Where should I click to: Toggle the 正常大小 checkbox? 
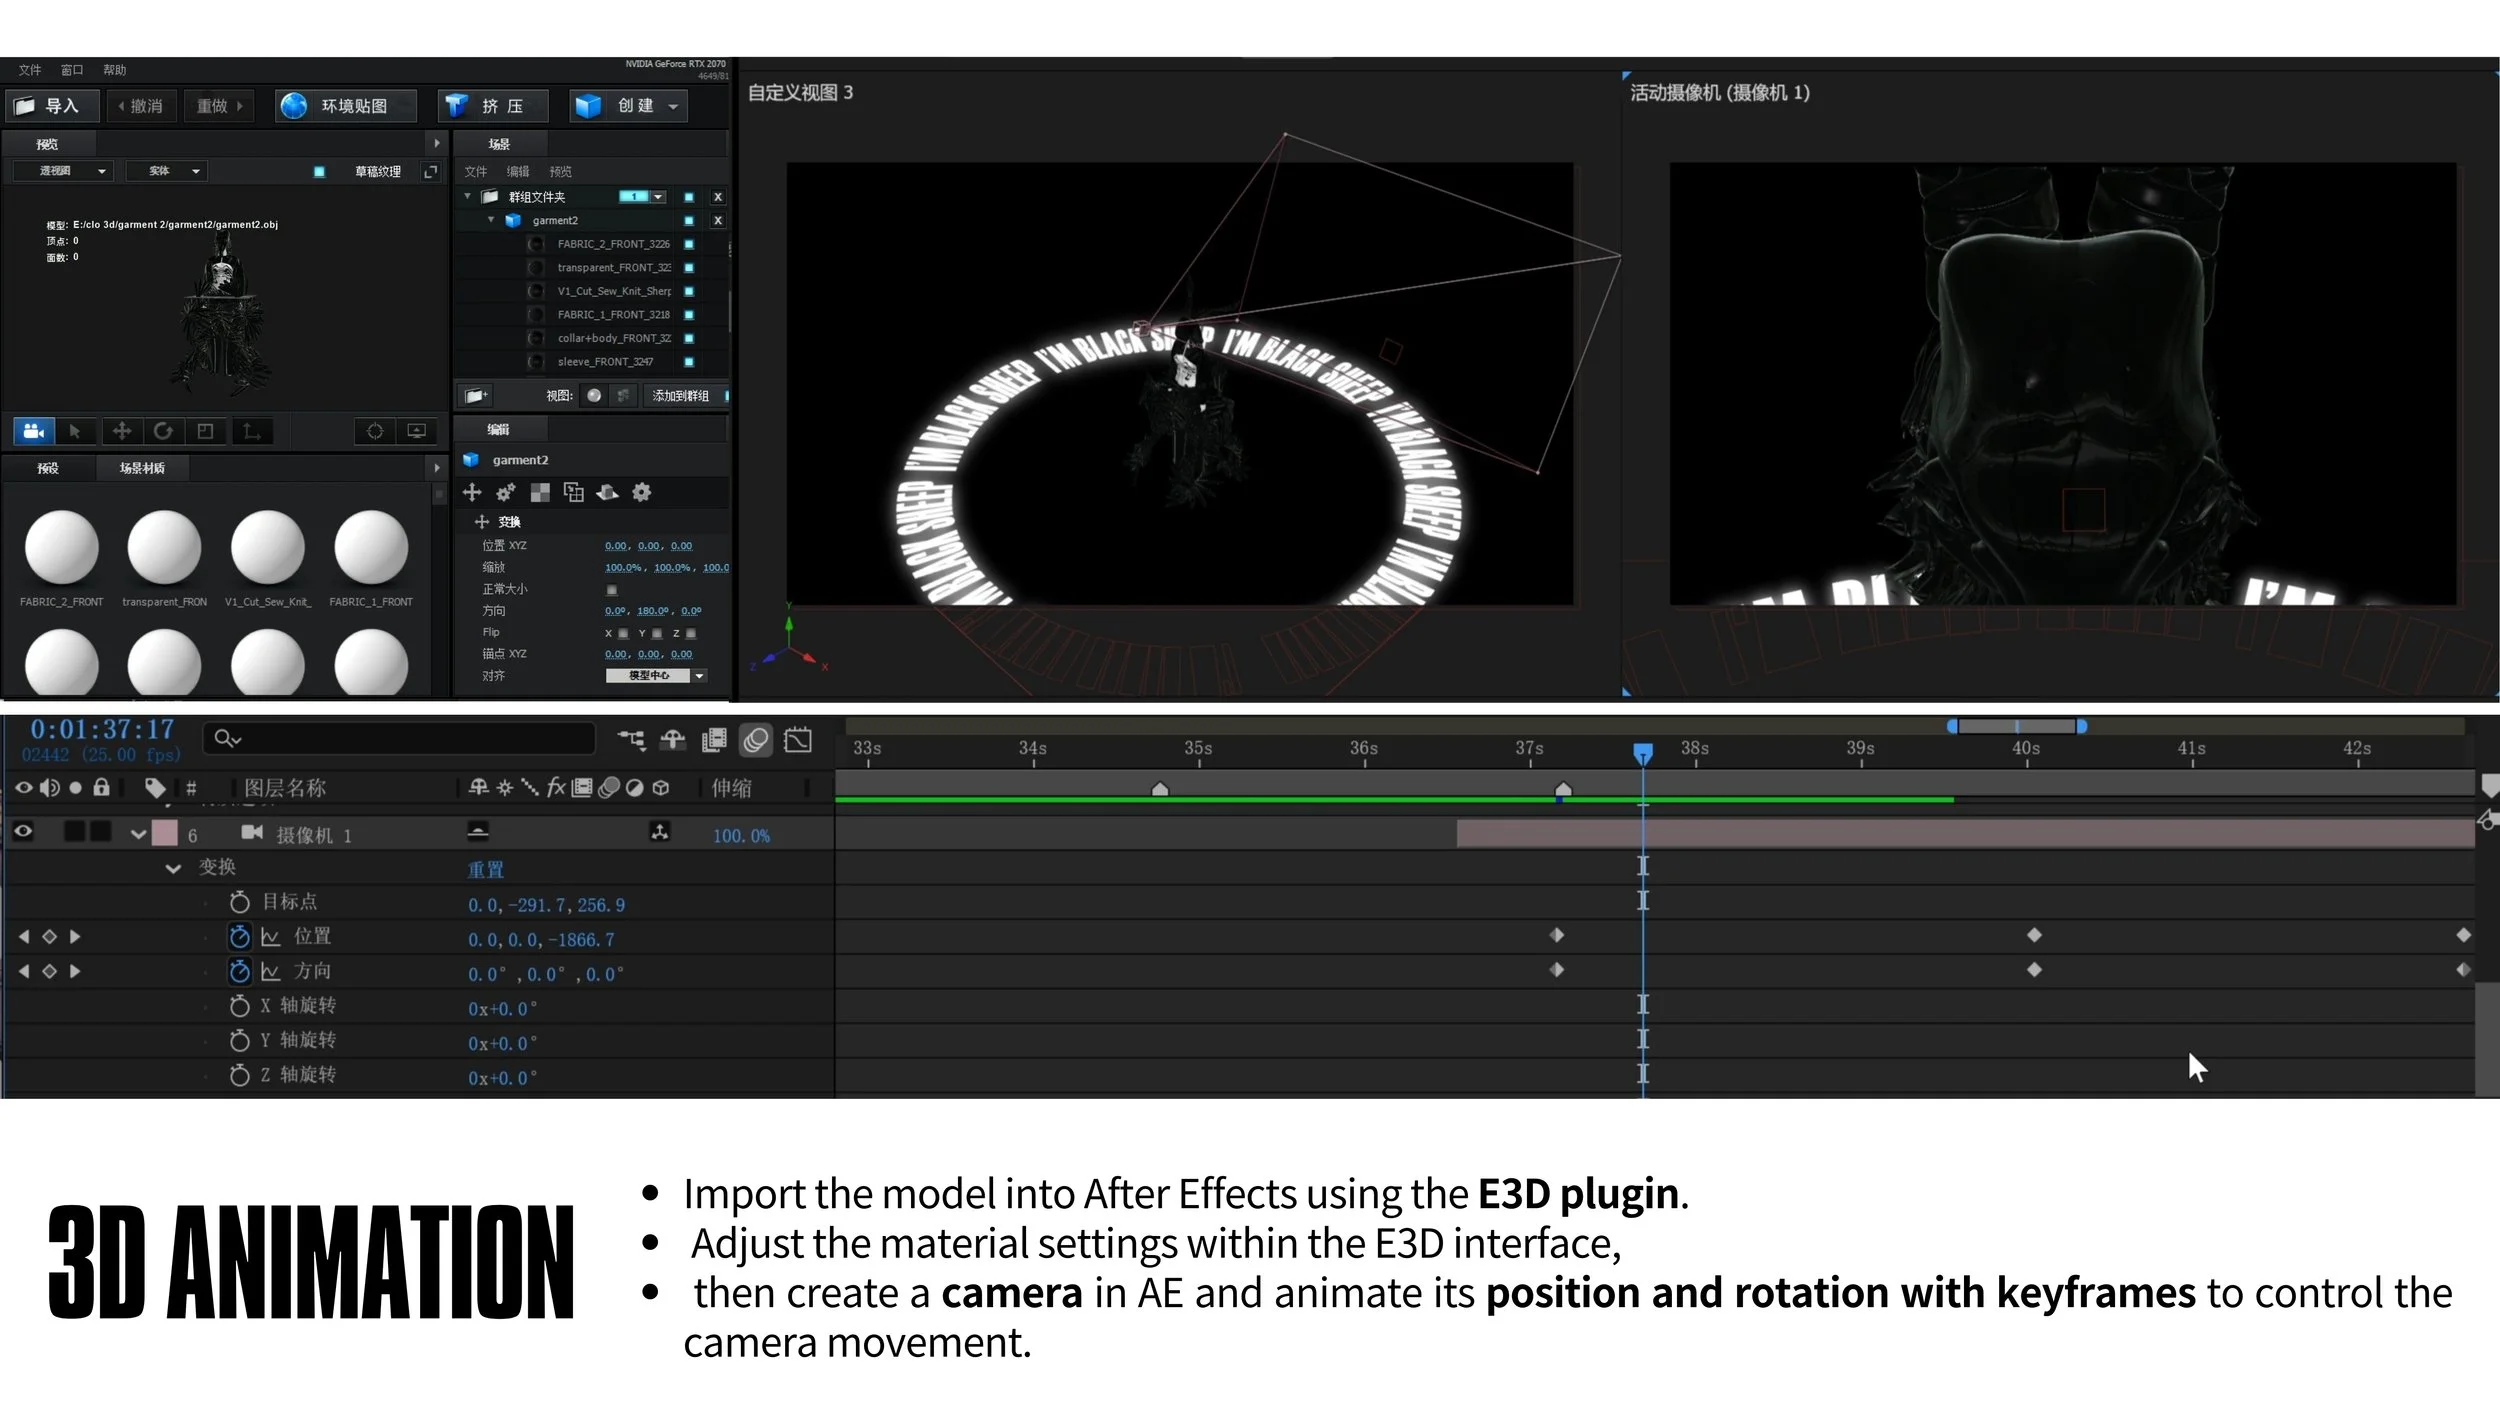tap(612, 590)
